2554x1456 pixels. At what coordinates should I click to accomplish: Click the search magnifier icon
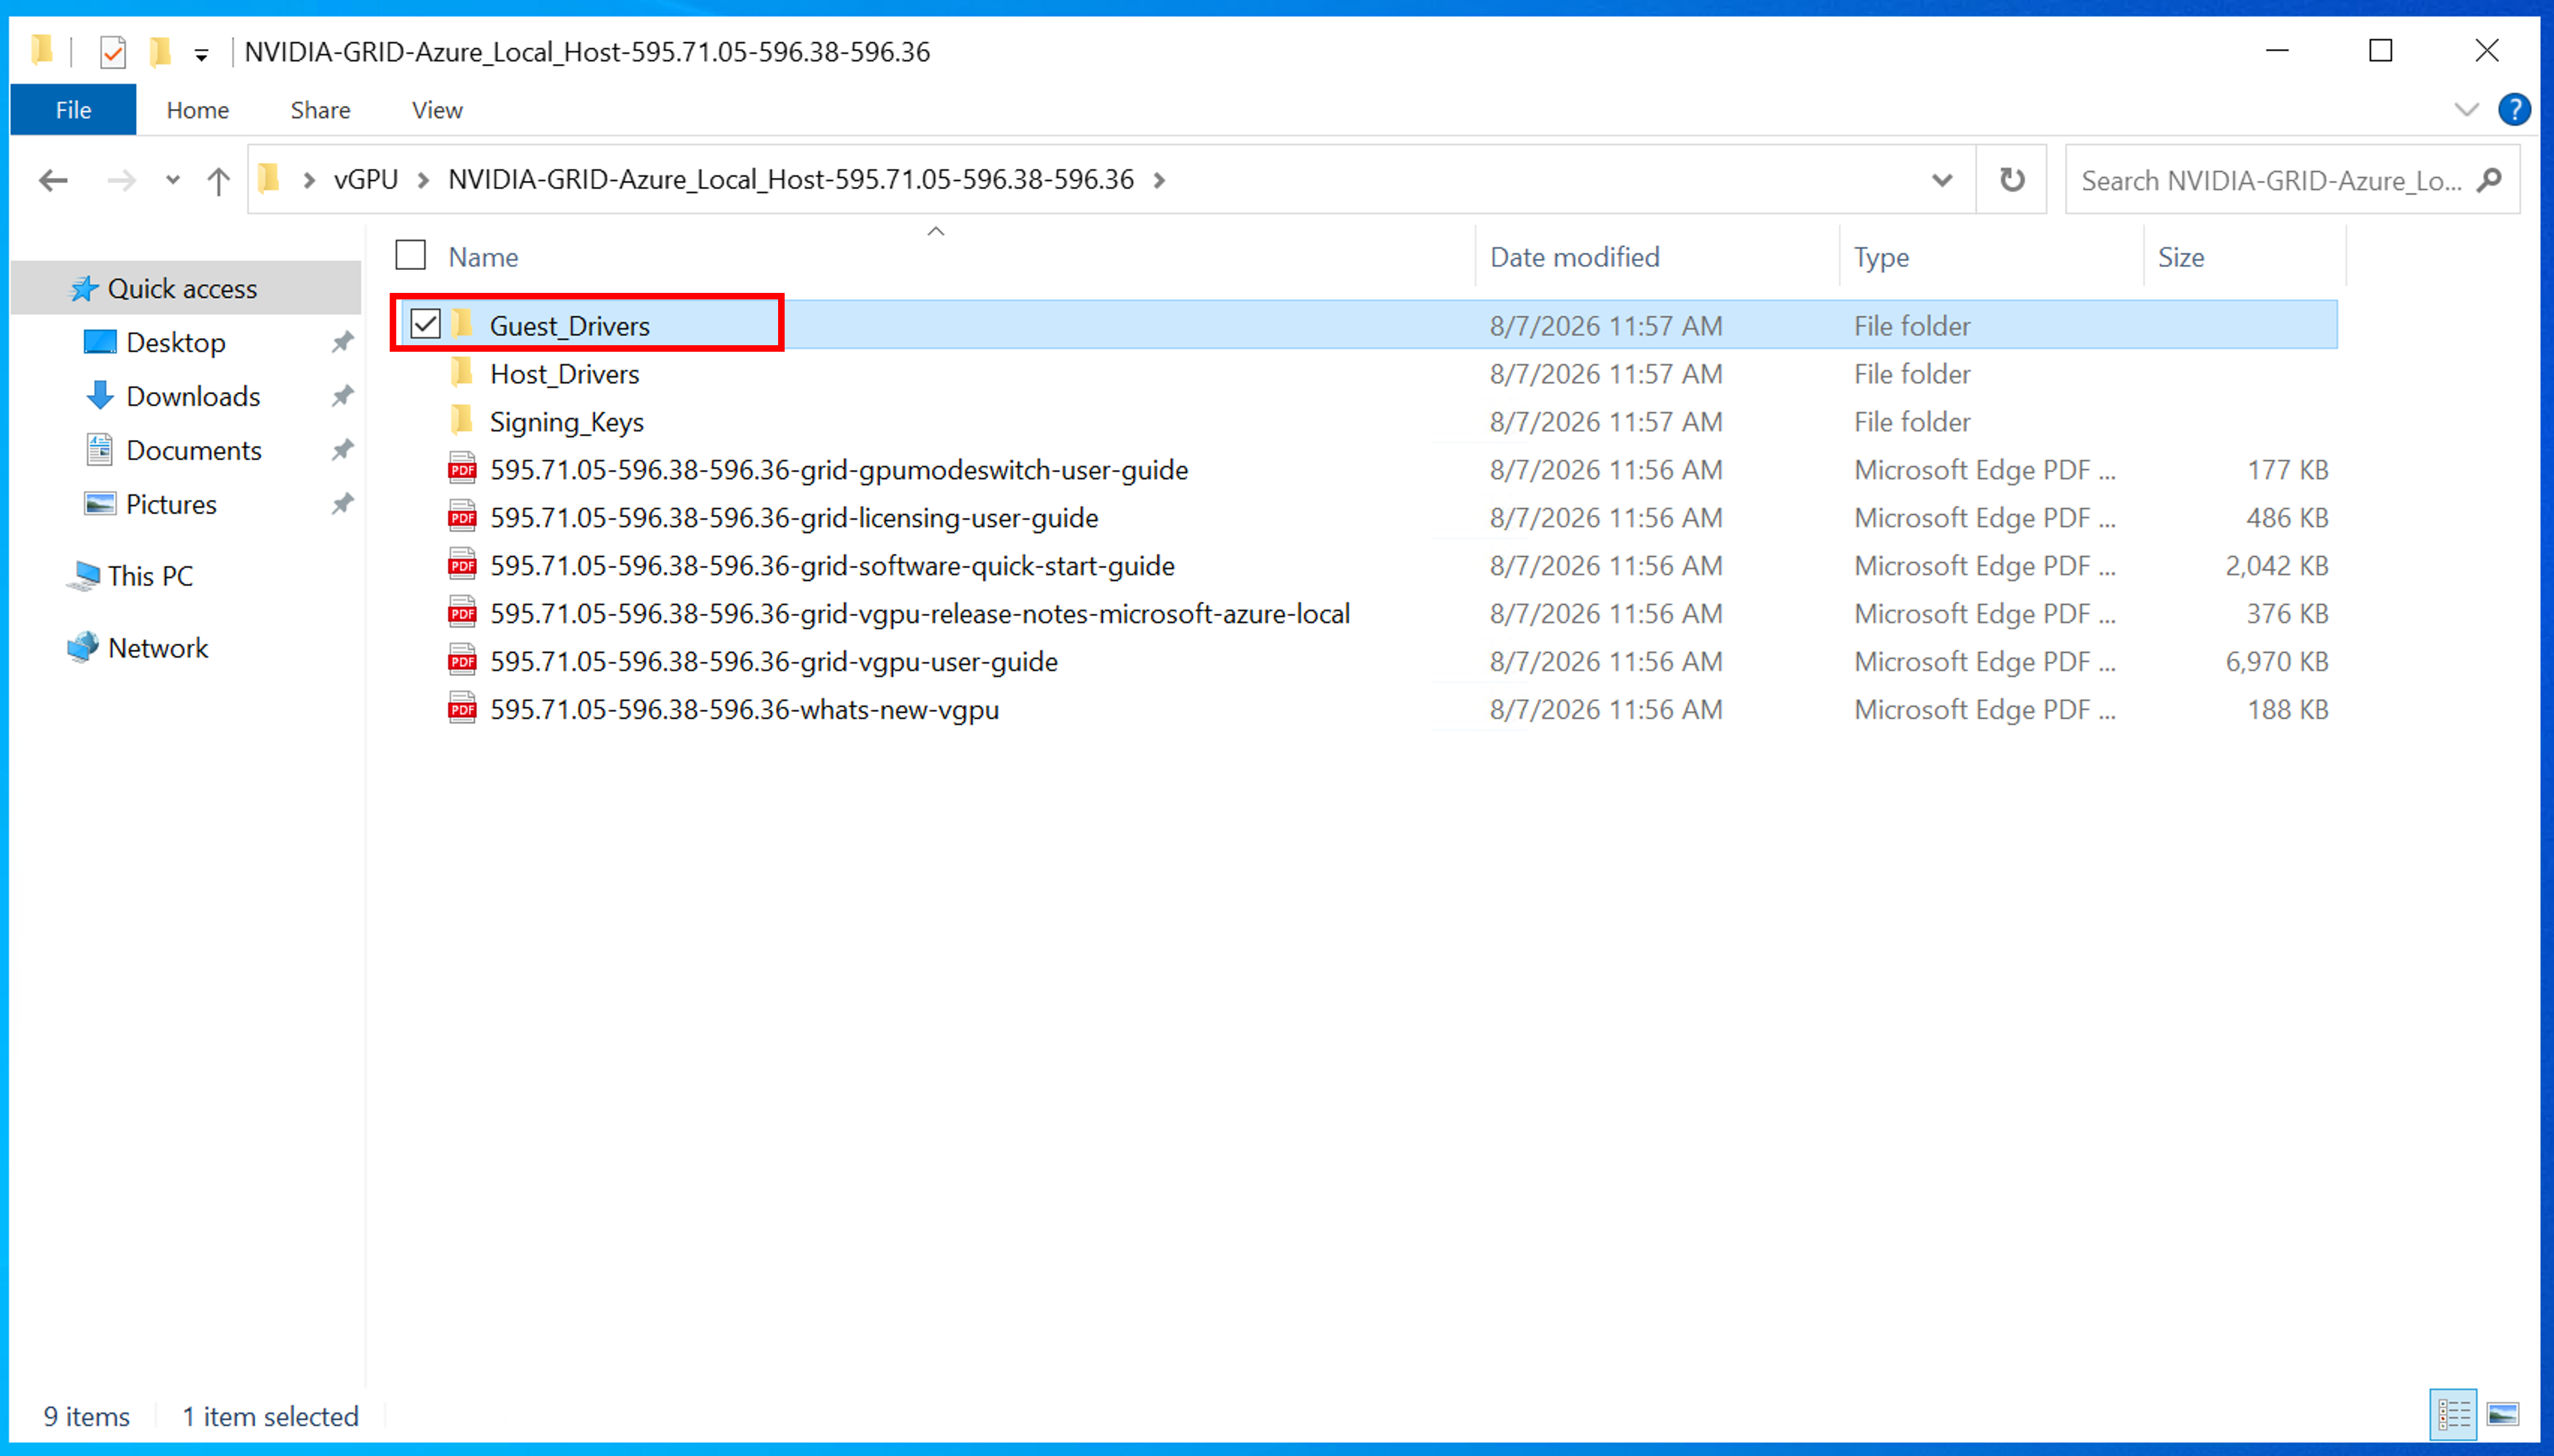tap(2490, 180)
